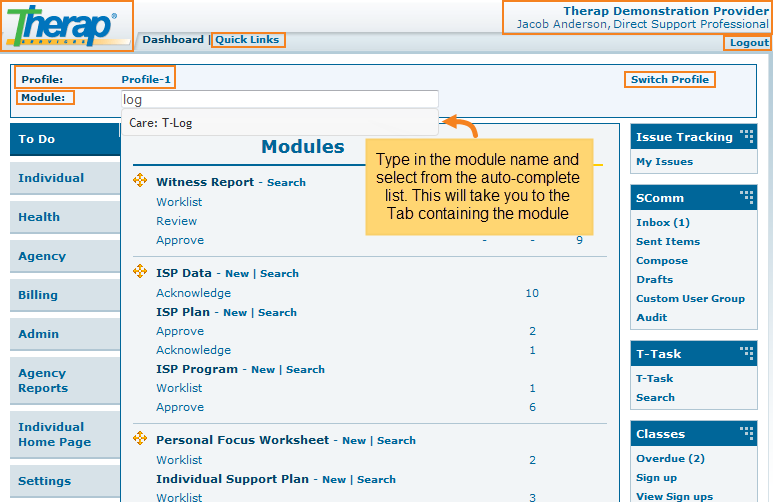Open the Agency tab
Viewport: 773px width, 502px height.
point(65,256)
